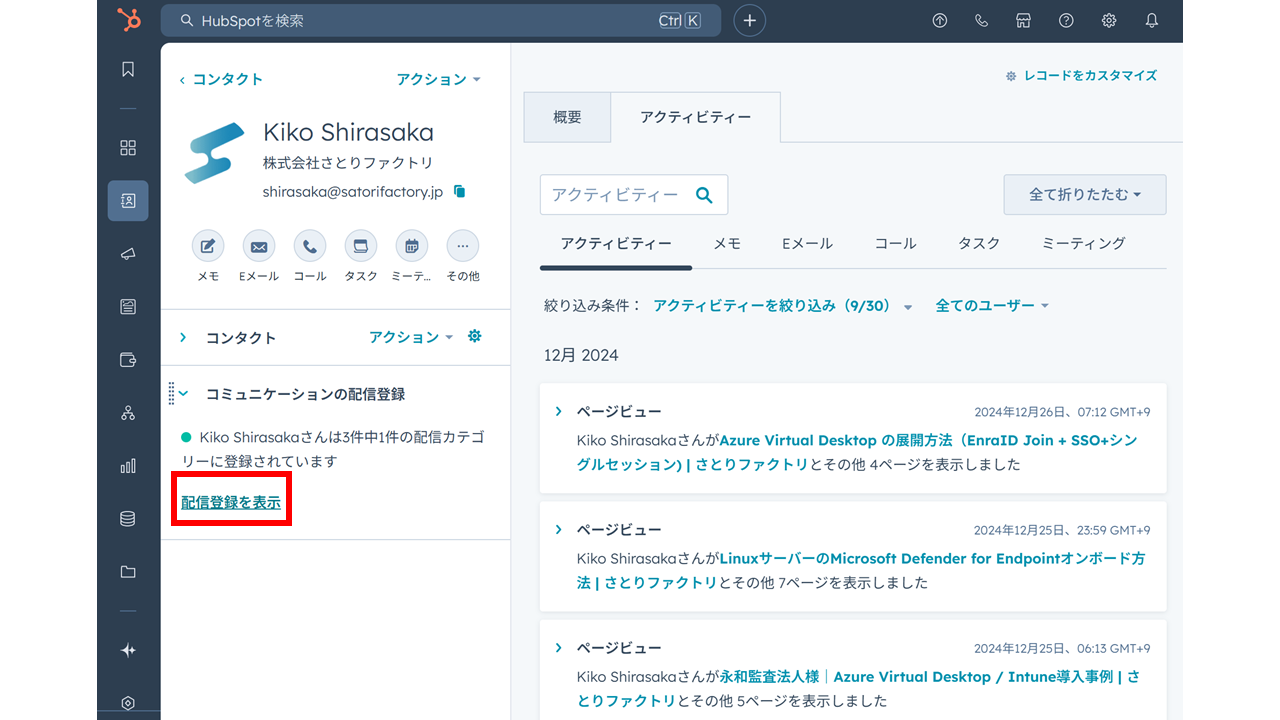
Task: Open the marketplace storefront icon in the top bar
Action: [1024, 21]
